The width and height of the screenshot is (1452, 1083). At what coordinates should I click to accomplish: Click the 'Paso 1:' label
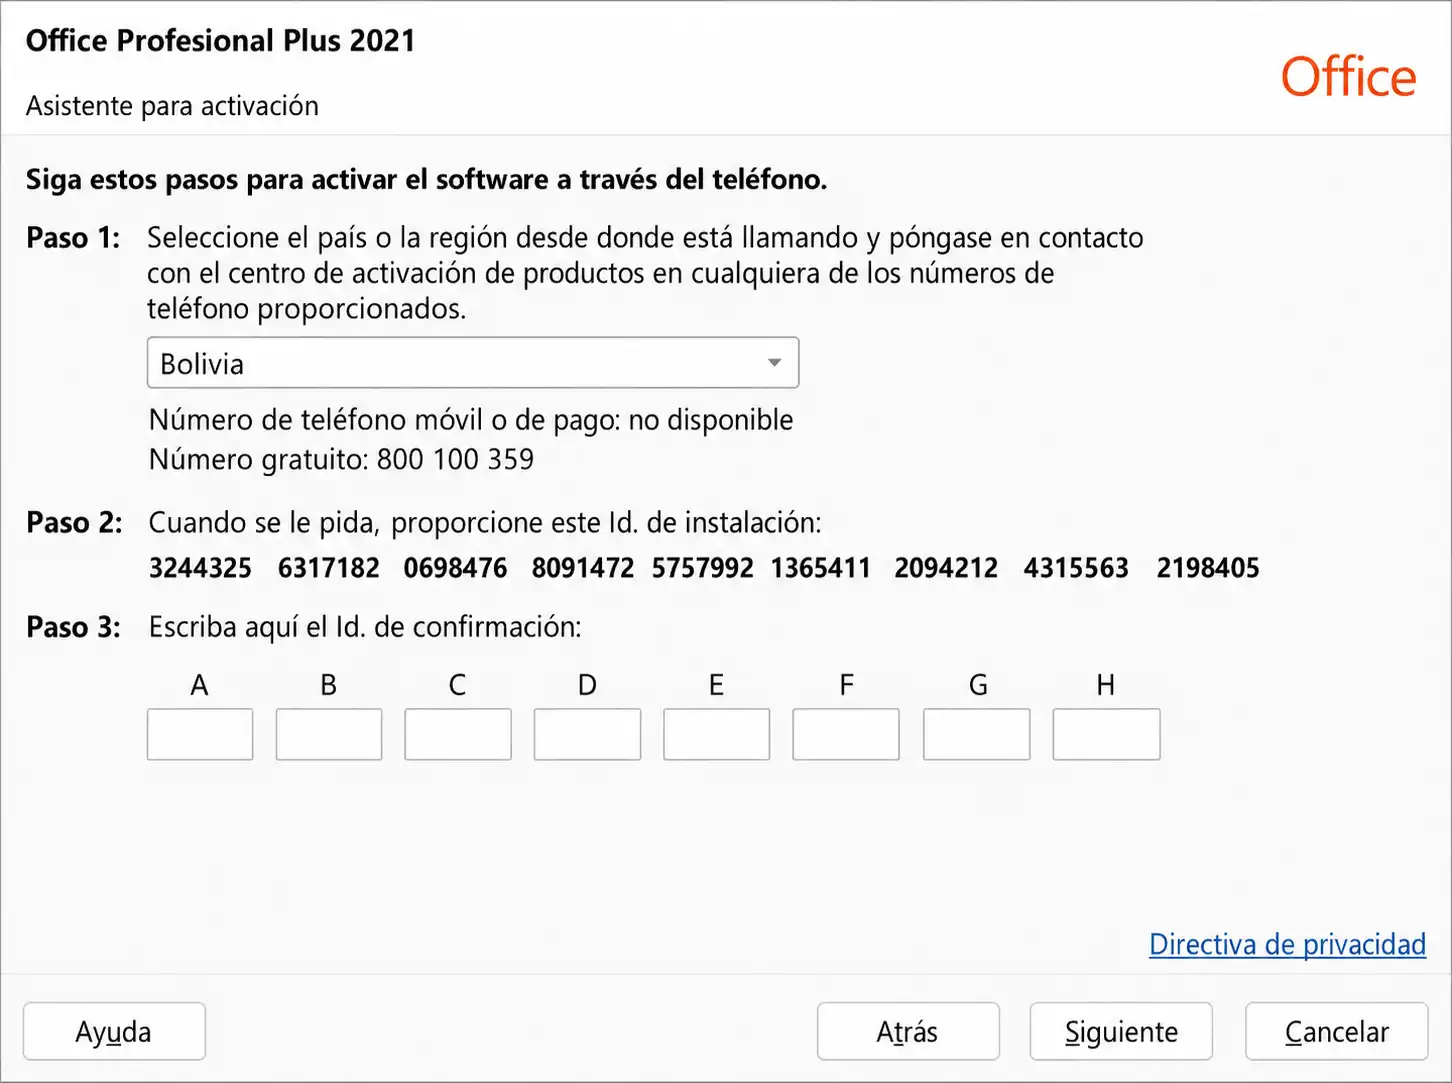pos(73,238)
